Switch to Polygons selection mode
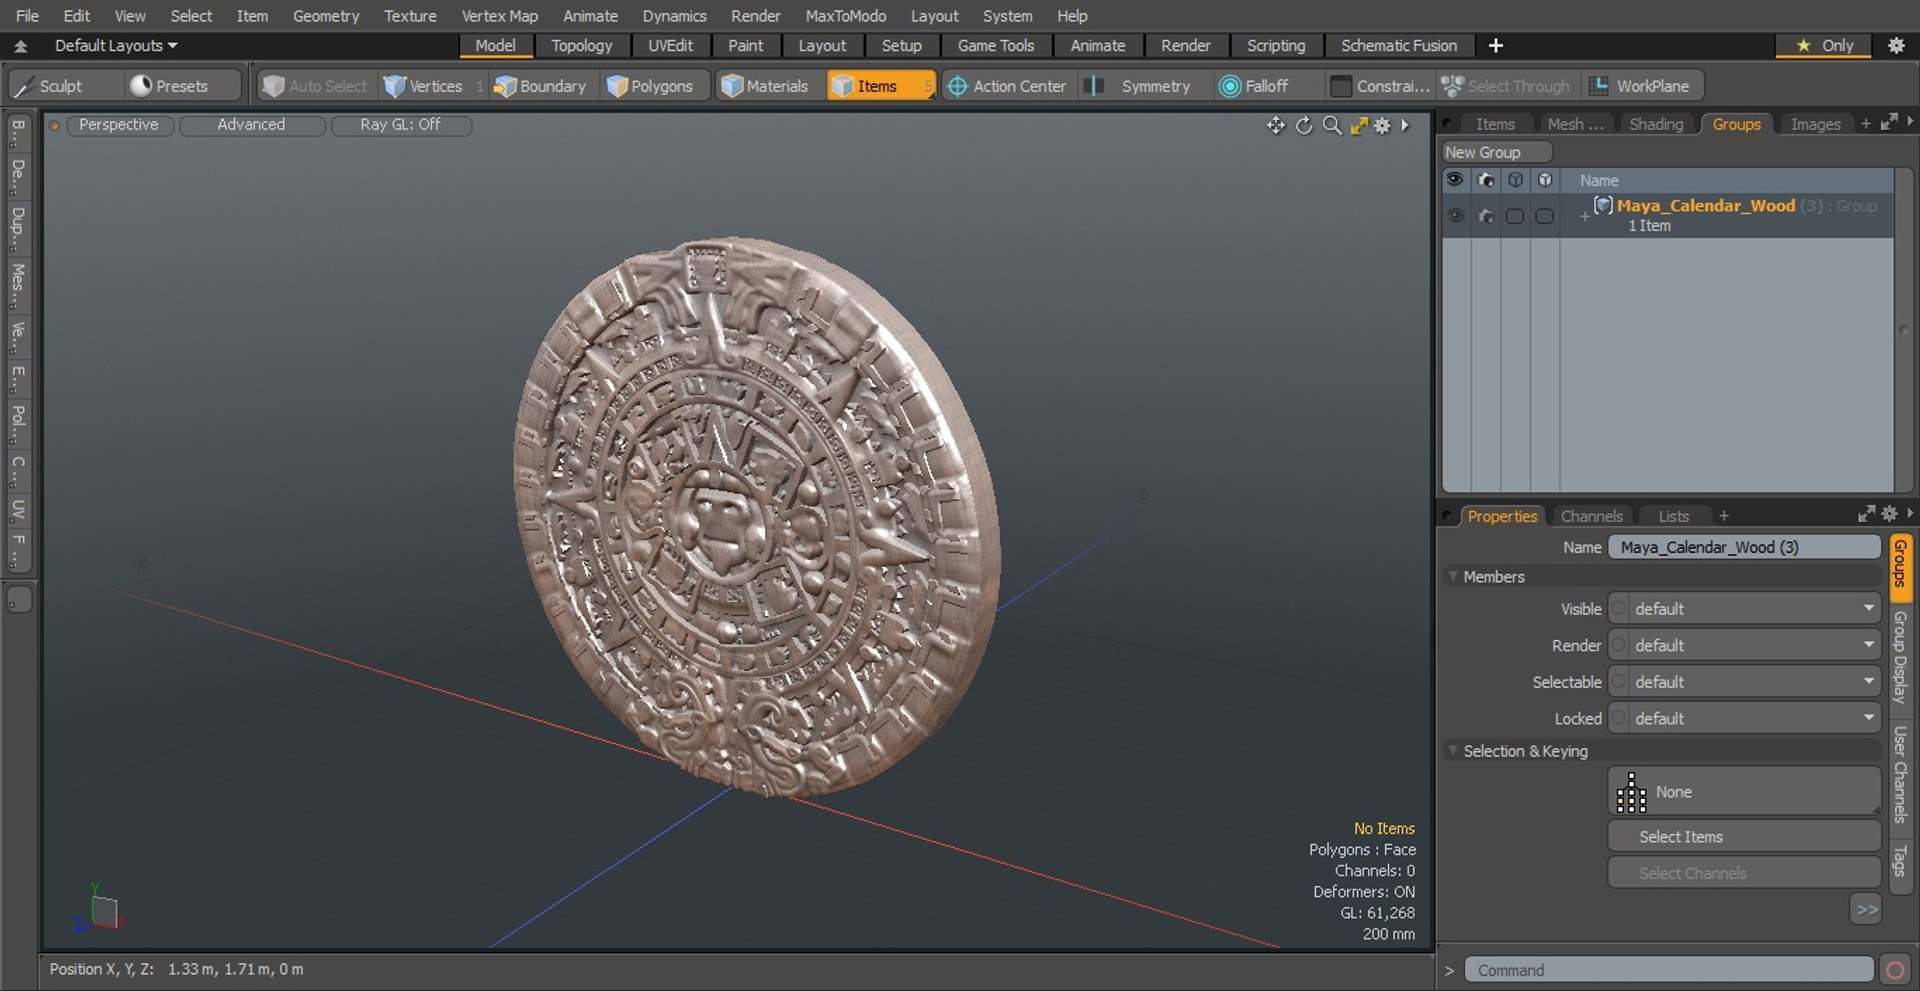This screenshot has width=1920, height=991. (651, 86)
